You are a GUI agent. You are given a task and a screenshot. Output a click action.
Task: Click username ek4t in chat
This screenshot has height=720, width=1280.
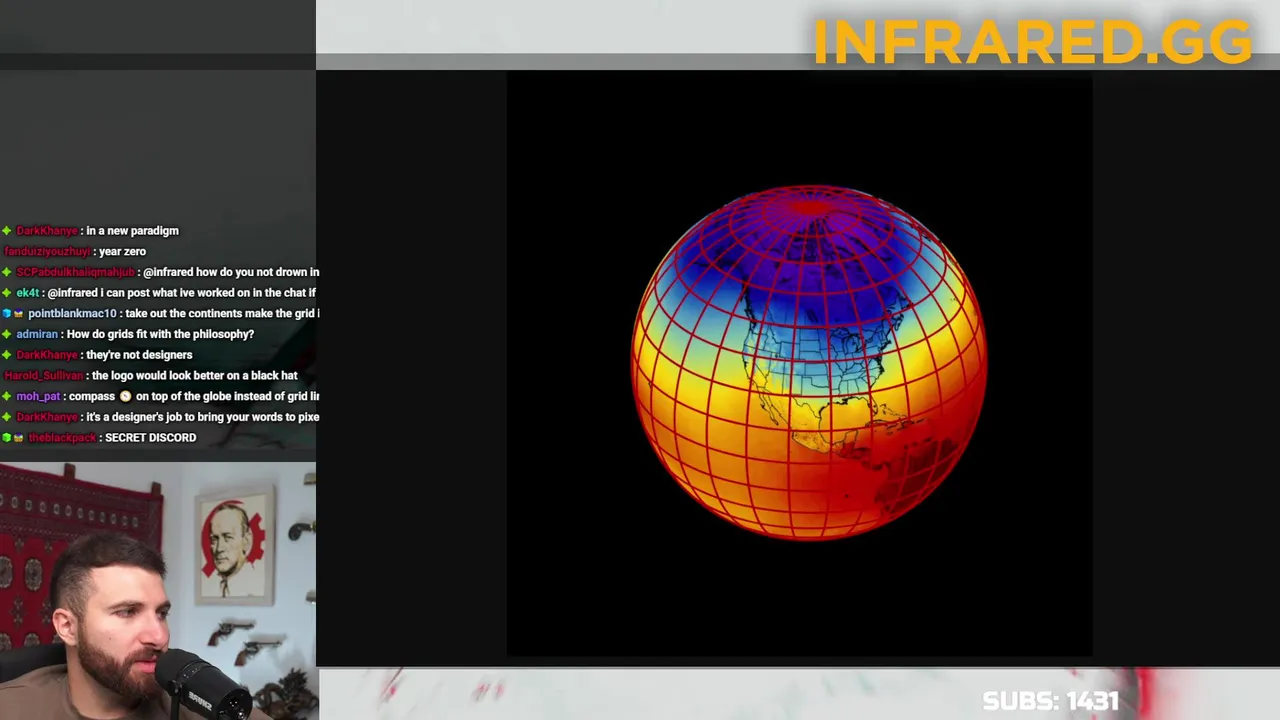pos(27,293)
